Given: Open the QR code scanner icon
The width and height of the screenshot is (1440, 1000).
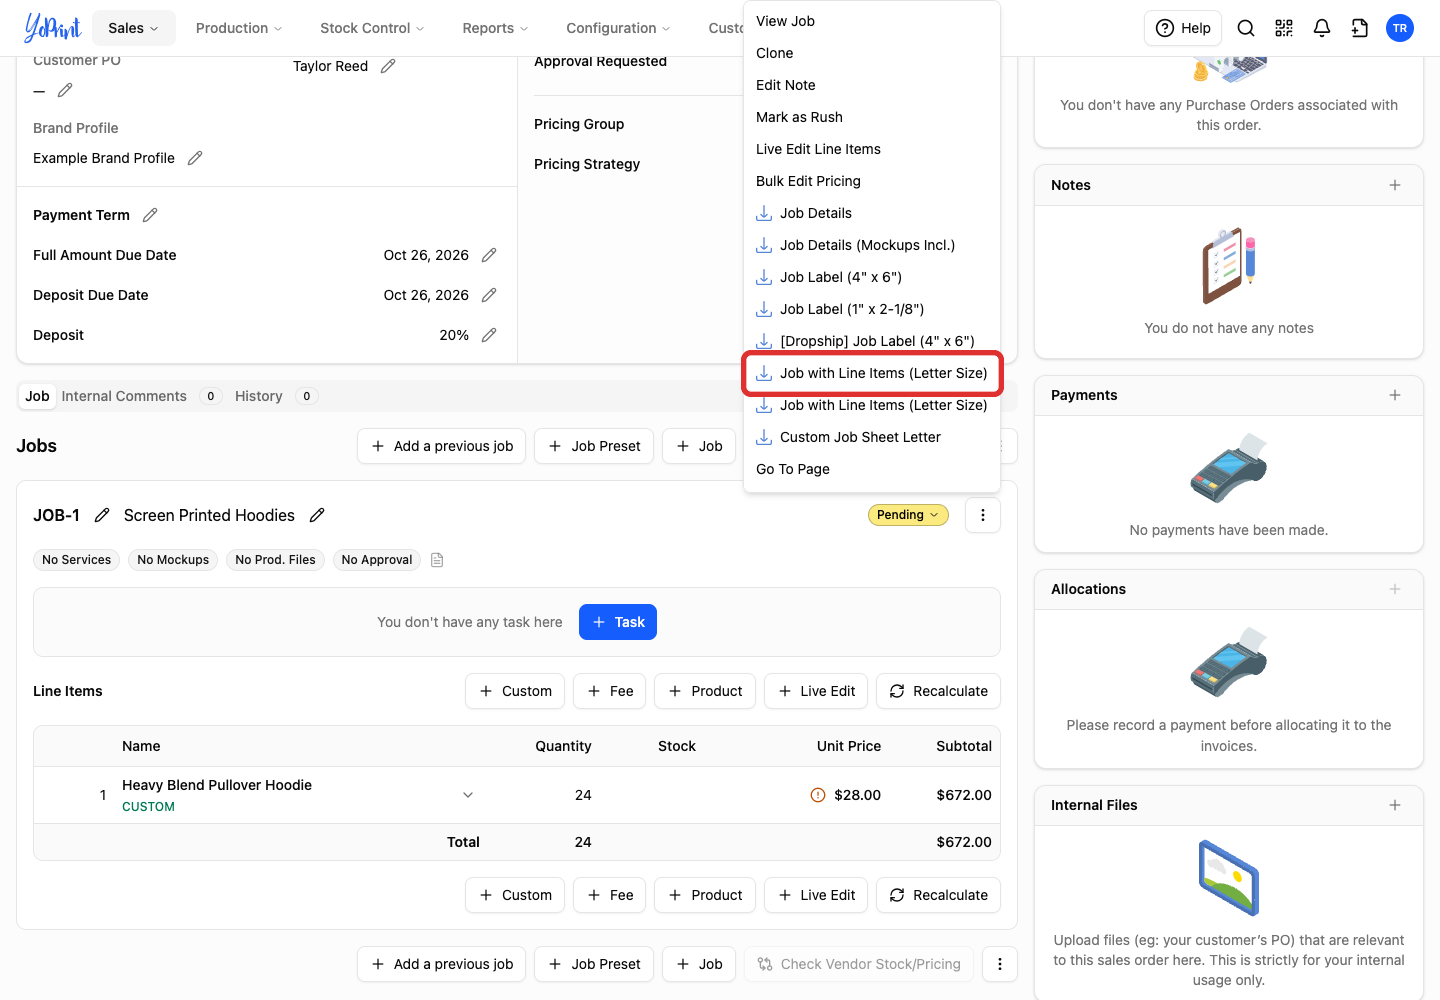Looking at the screenshot, I should tap(1284, 28).
